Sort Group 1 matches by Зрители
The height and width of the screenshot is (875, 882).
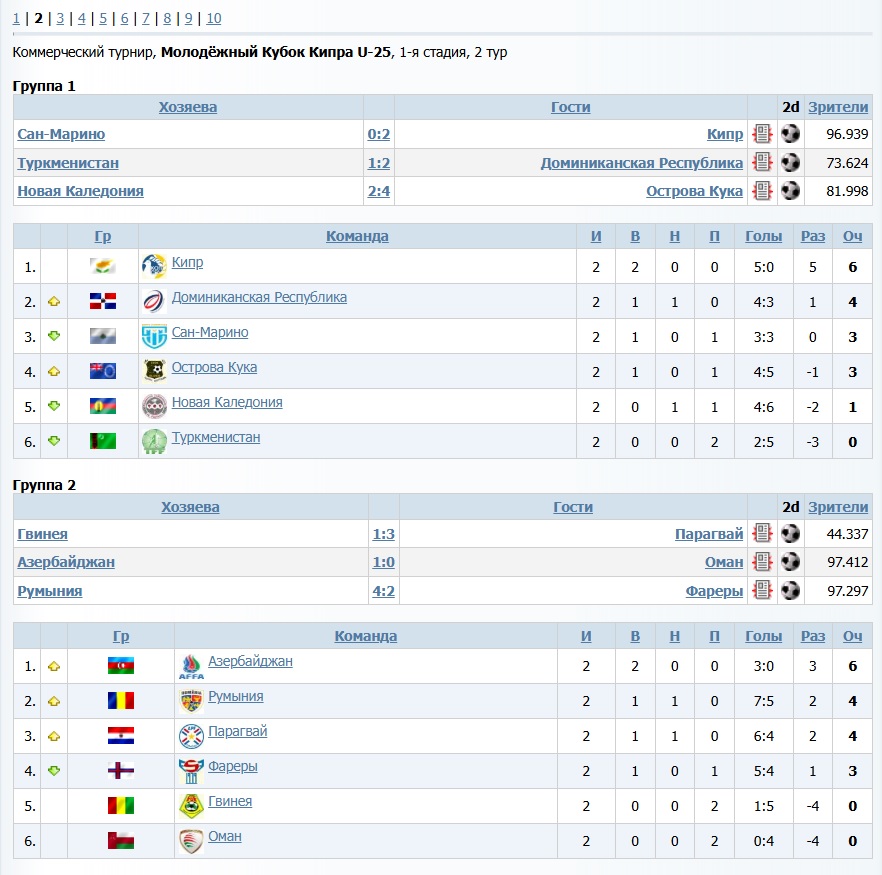tap(838, 107)
